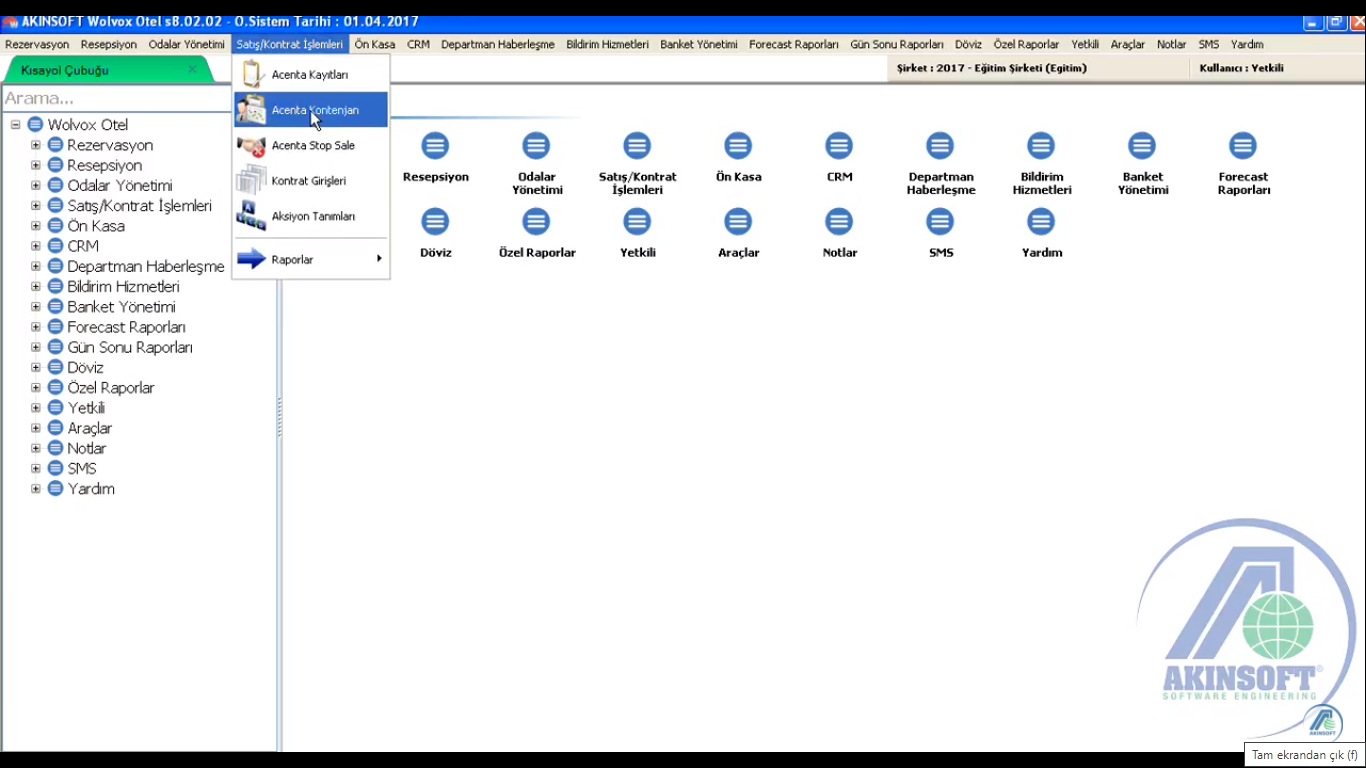Click the Kontrat Girişleri documents icon
This screenshot has width=1366, height=768.
251,180
